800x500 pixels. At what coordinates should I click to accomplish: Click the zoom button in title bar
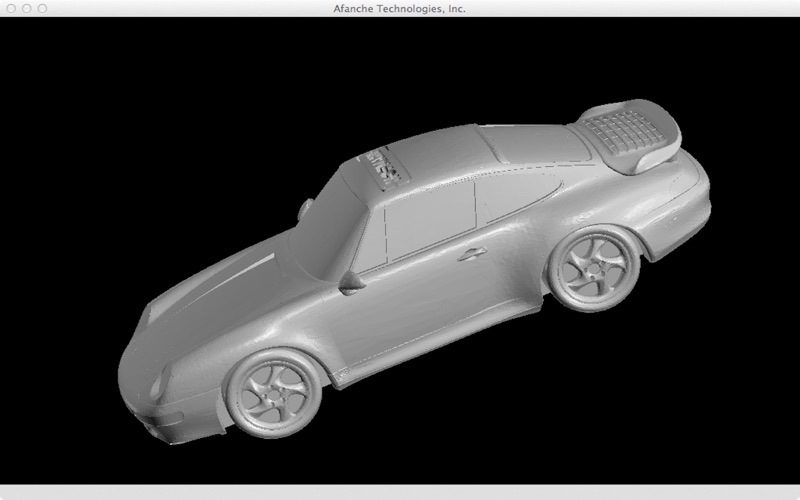tap(42, 8)
